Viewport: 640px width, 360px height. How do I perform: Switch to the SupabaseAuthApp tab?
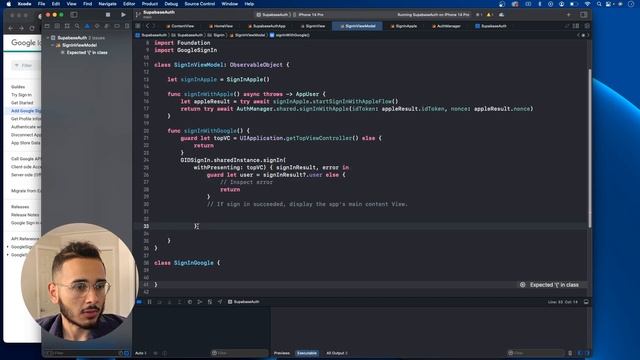click(x=267, y=26)
